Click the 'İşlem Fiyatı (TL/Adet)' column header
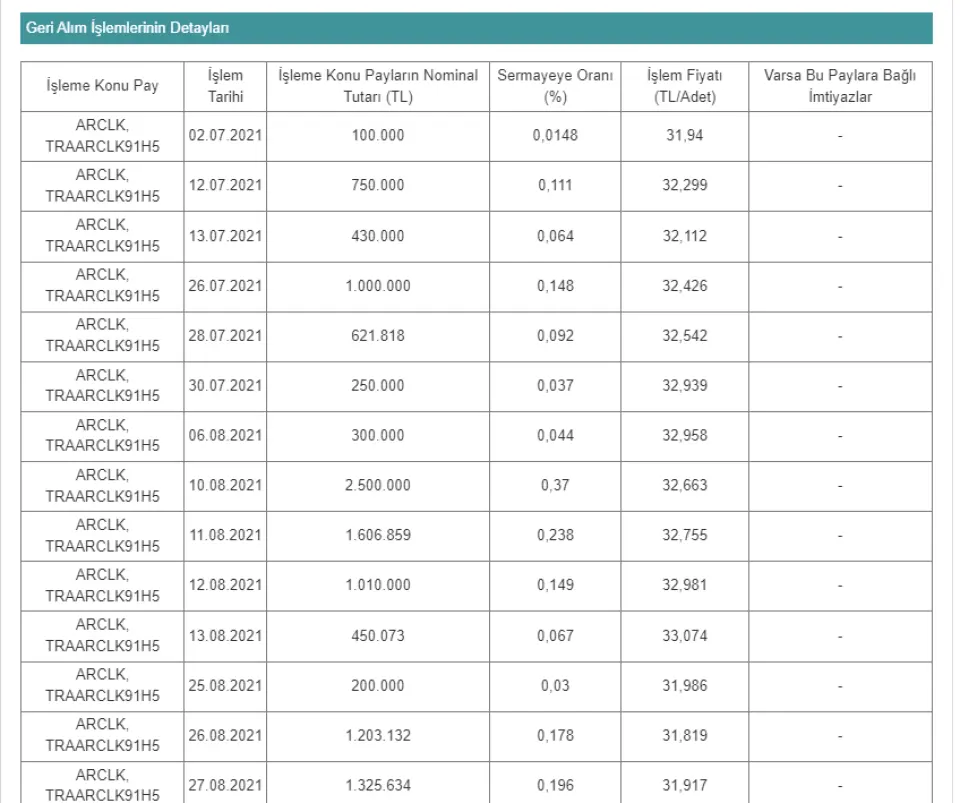This screenshot has width=960, height=803. (x=684, y=86)
